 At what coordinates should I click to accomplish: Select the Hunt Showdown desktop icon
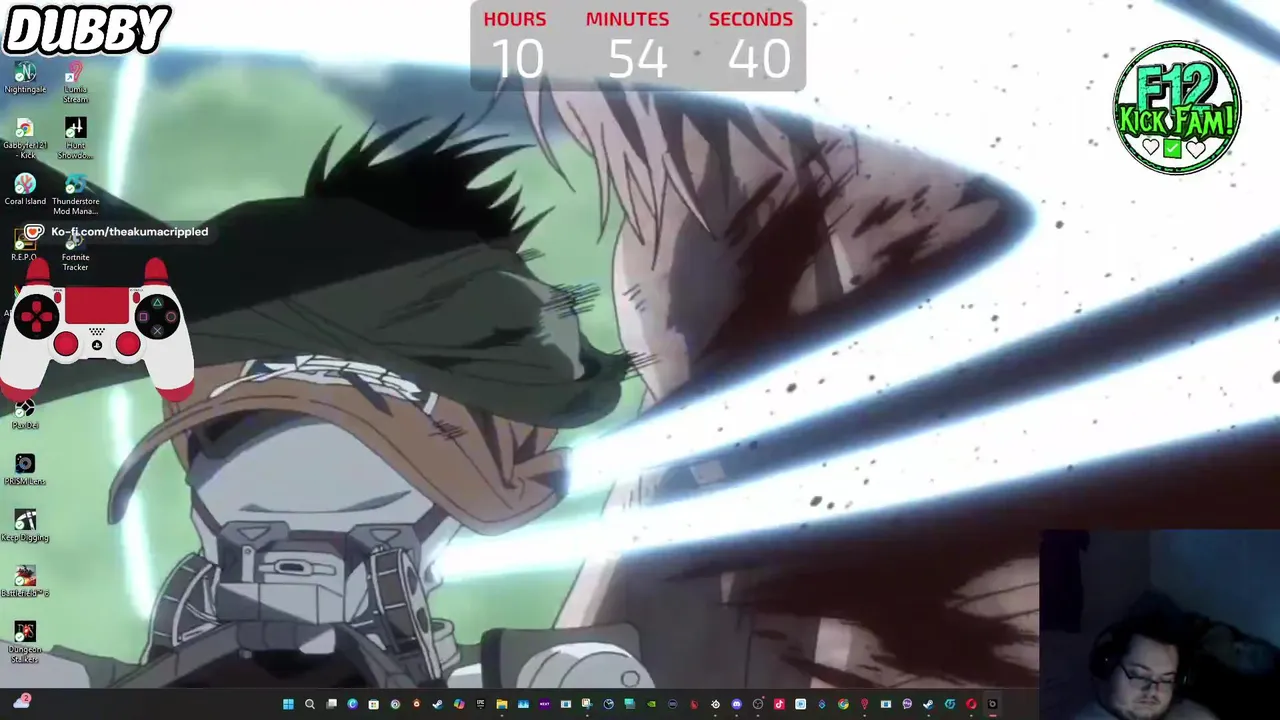tap(75, 139)
